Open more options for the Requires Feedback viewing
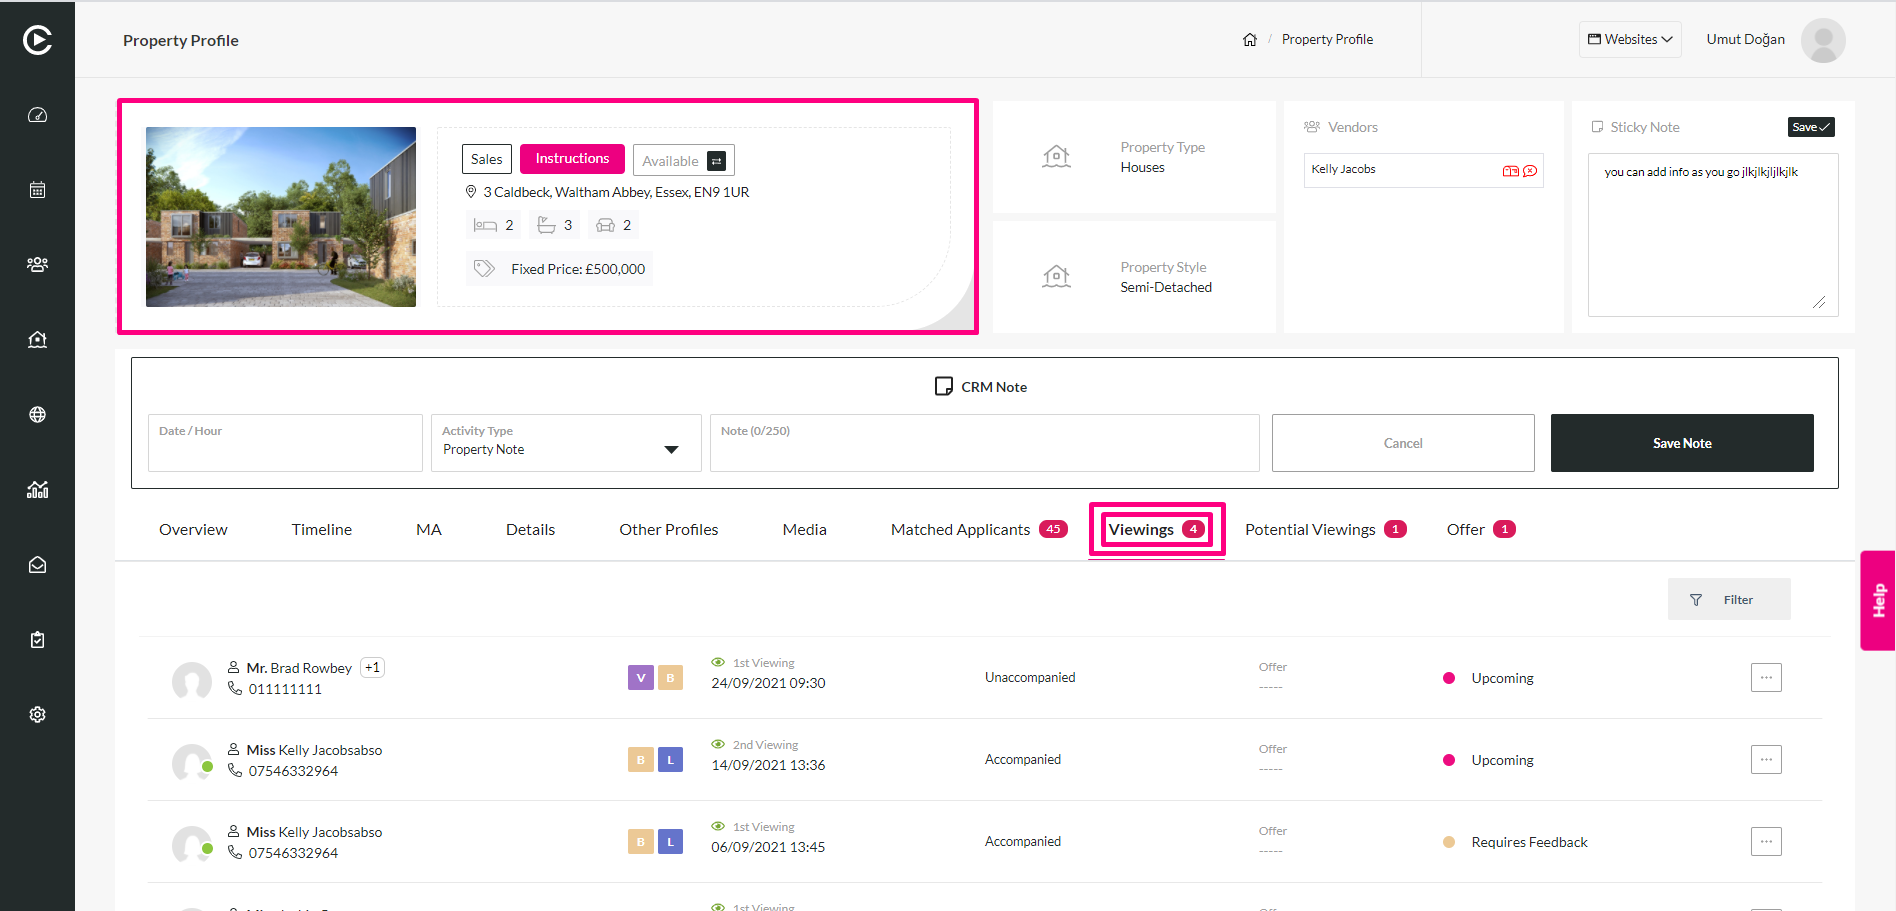1896x911 pixels. coord(1766,842)
